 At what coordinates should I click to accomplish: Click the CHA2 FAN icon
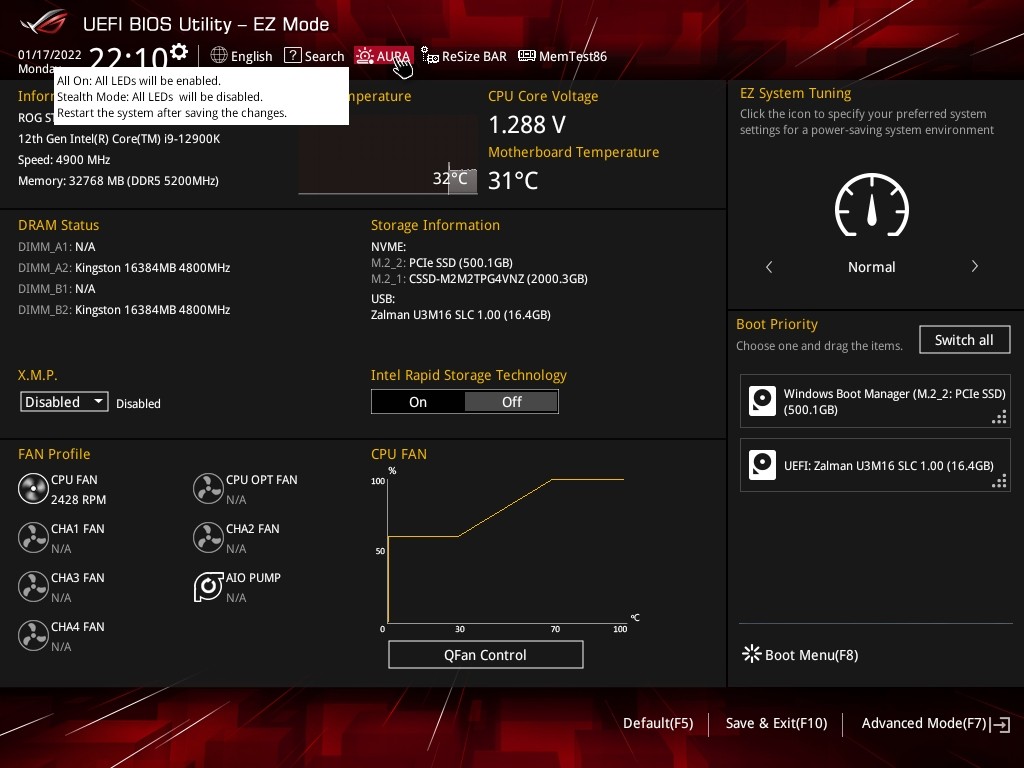(208, 538)
